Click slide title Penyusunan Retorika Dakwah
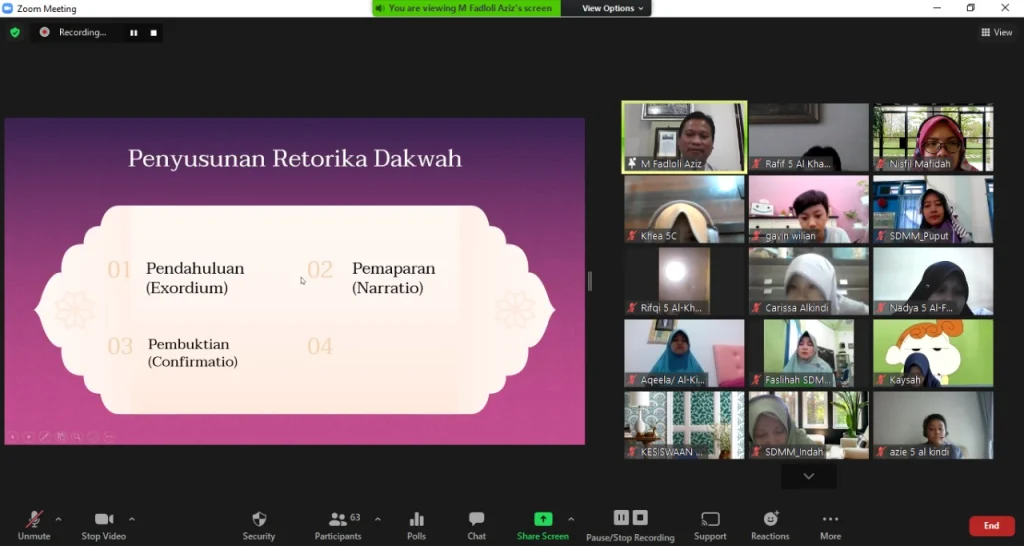 pyautogui.click(x=295, y=159)
